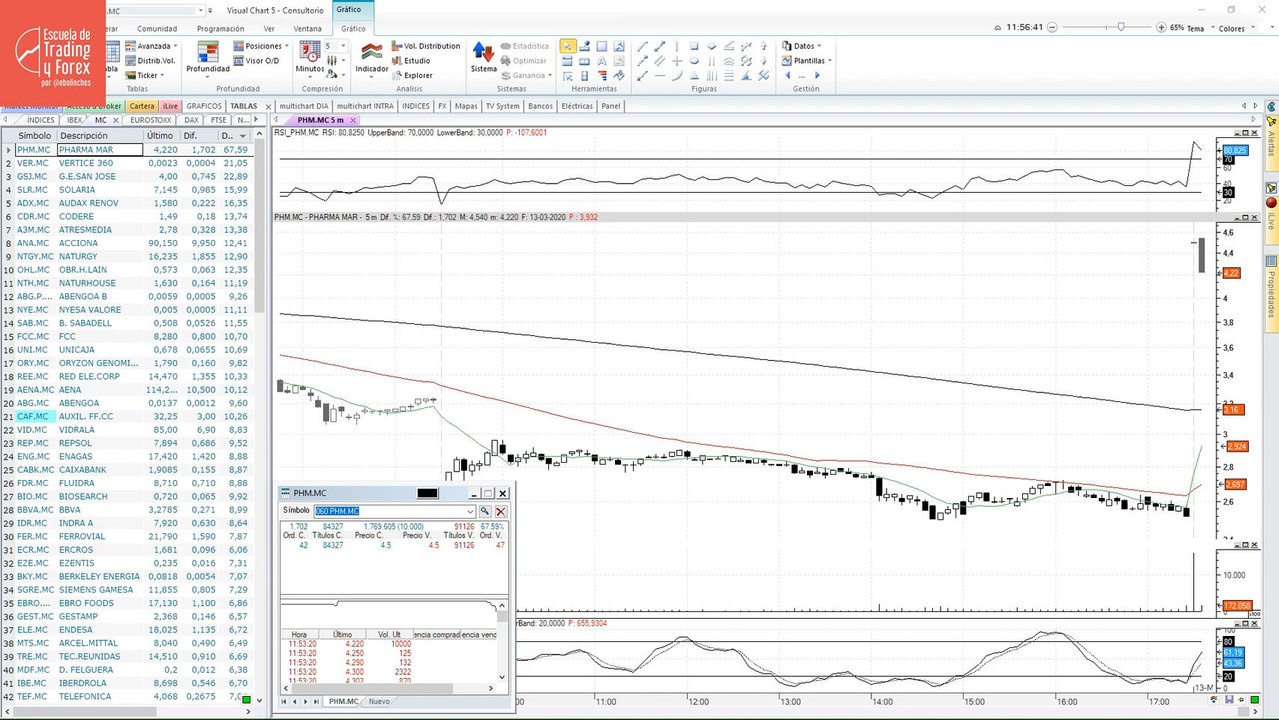The image size is (1279, 720).
Task: Click the Hora column header in PHM.MC window
Action: (298, 634)
